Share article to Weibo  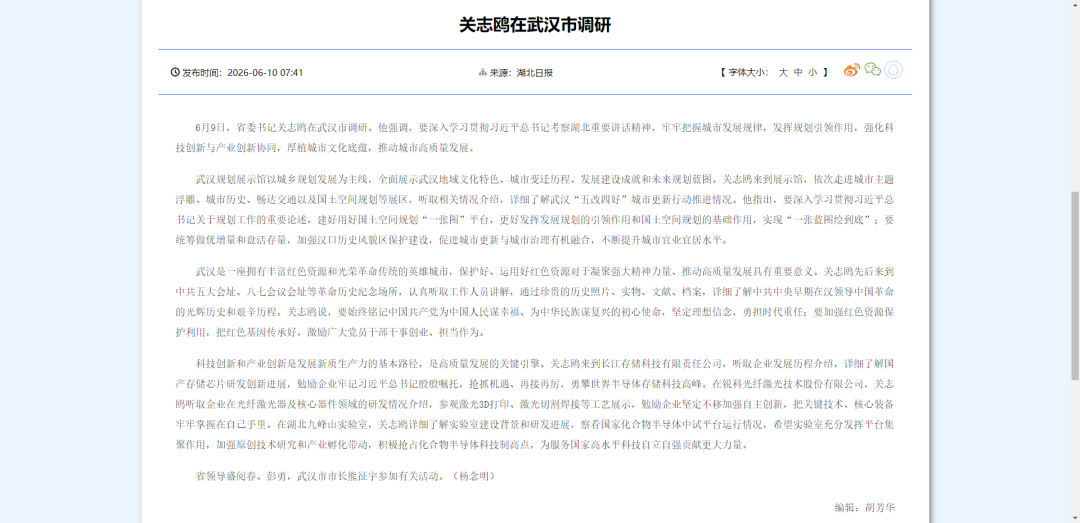(852, 70)
